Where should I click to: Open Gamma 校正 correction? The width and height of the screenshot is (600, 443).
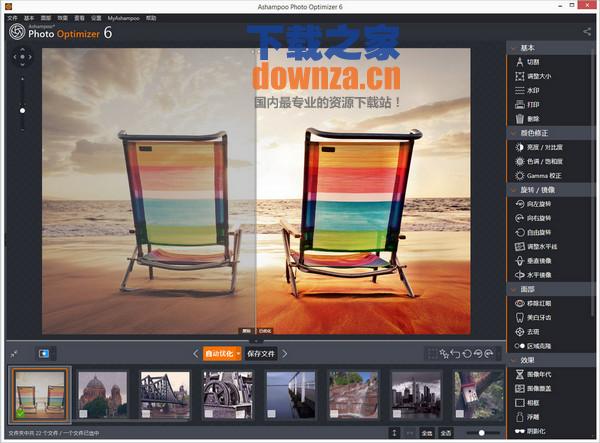538,176
